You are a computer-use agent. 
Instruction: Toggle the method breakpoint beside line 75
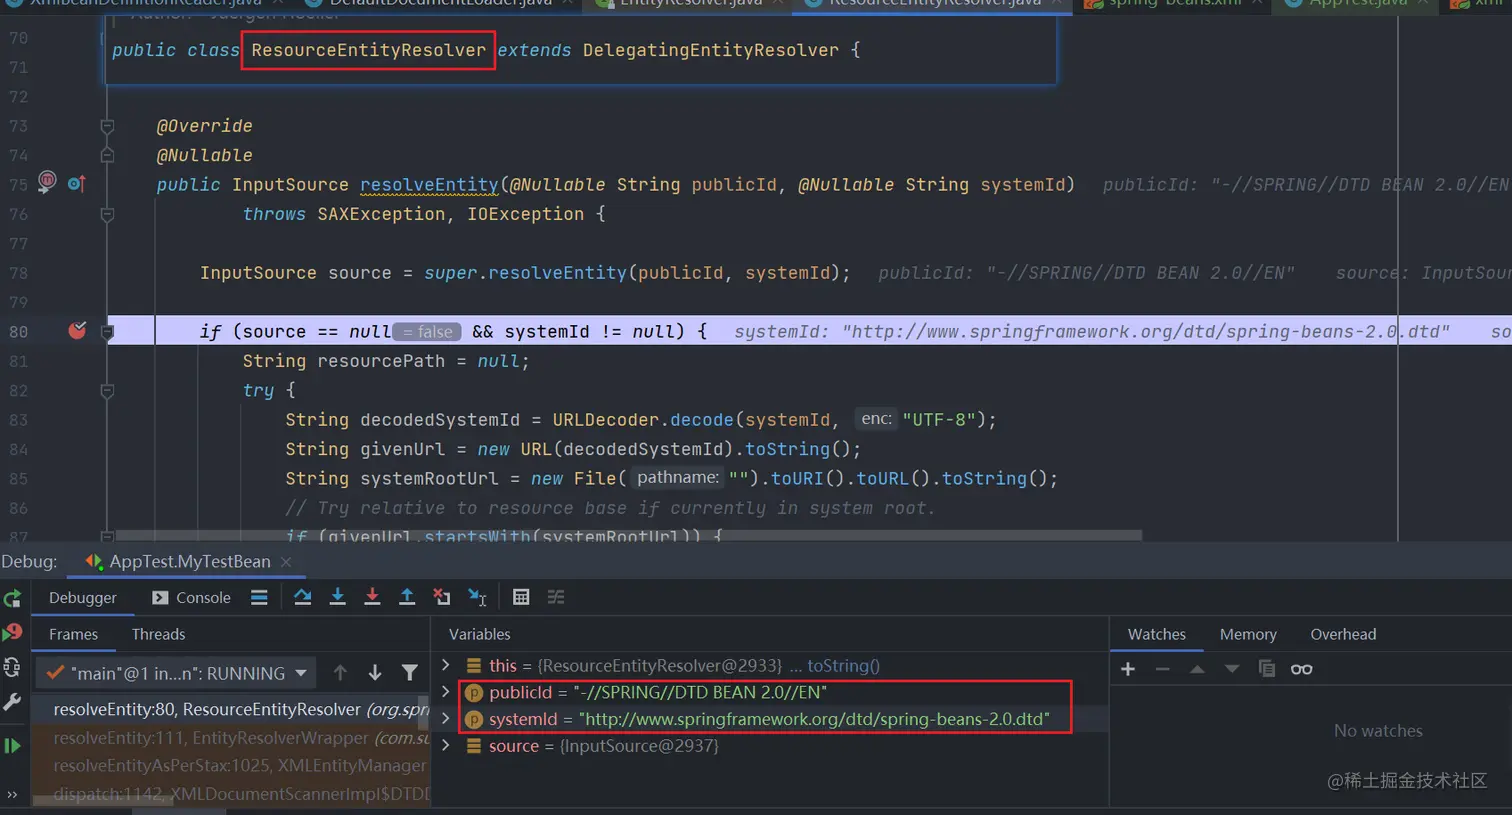click(46, 181)
